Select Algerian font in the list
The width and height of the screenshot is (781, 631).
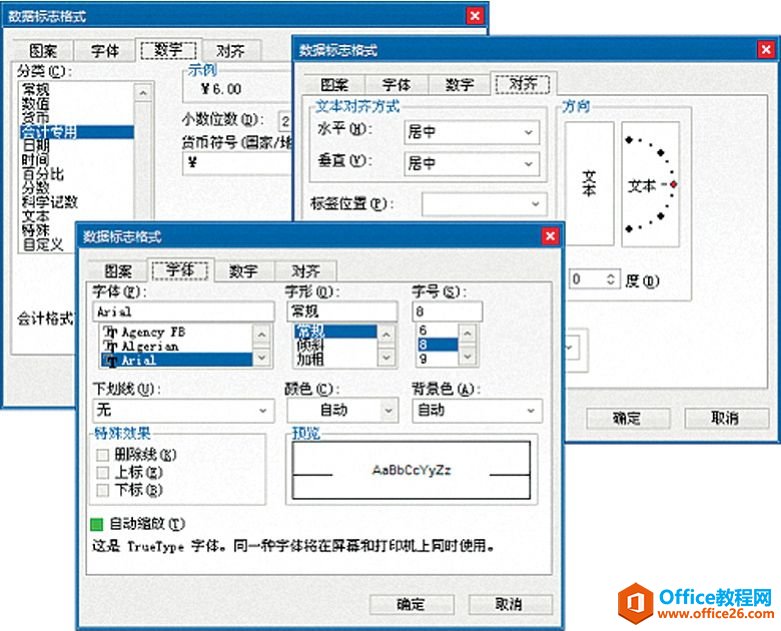pos(176,346)
